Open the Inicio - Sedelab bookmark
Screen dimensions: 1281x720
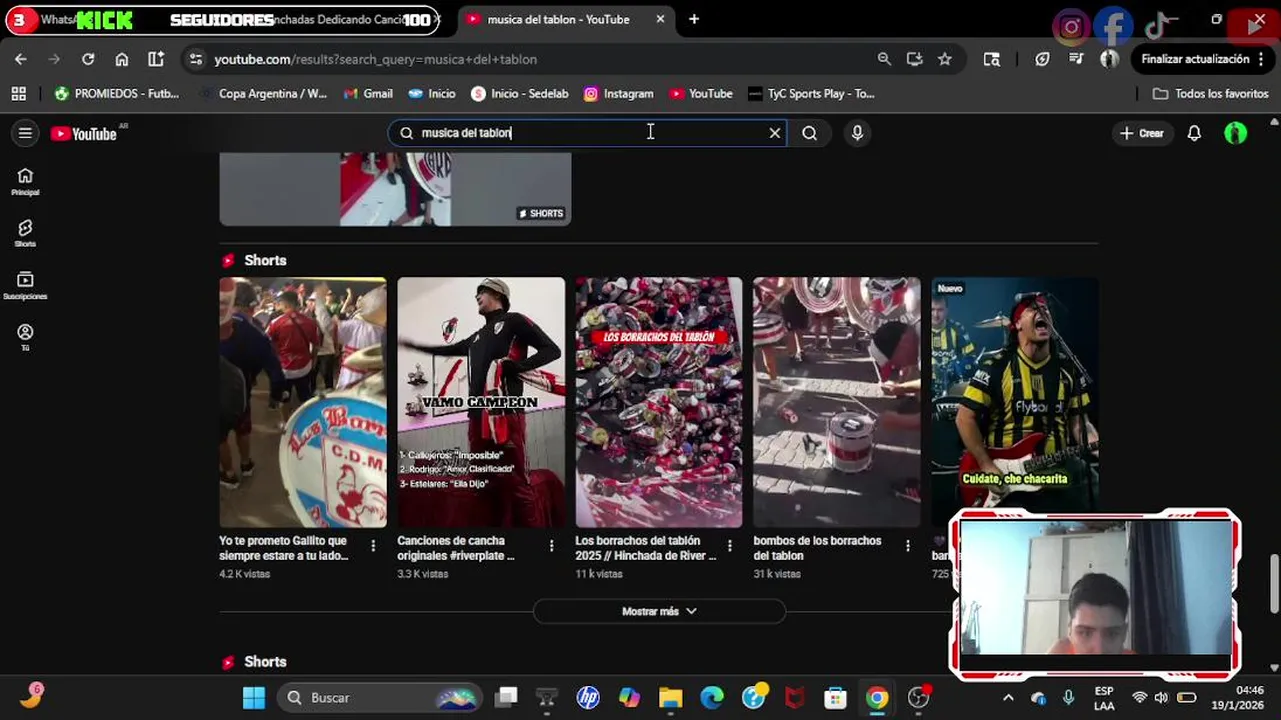[x=520, y=93]
